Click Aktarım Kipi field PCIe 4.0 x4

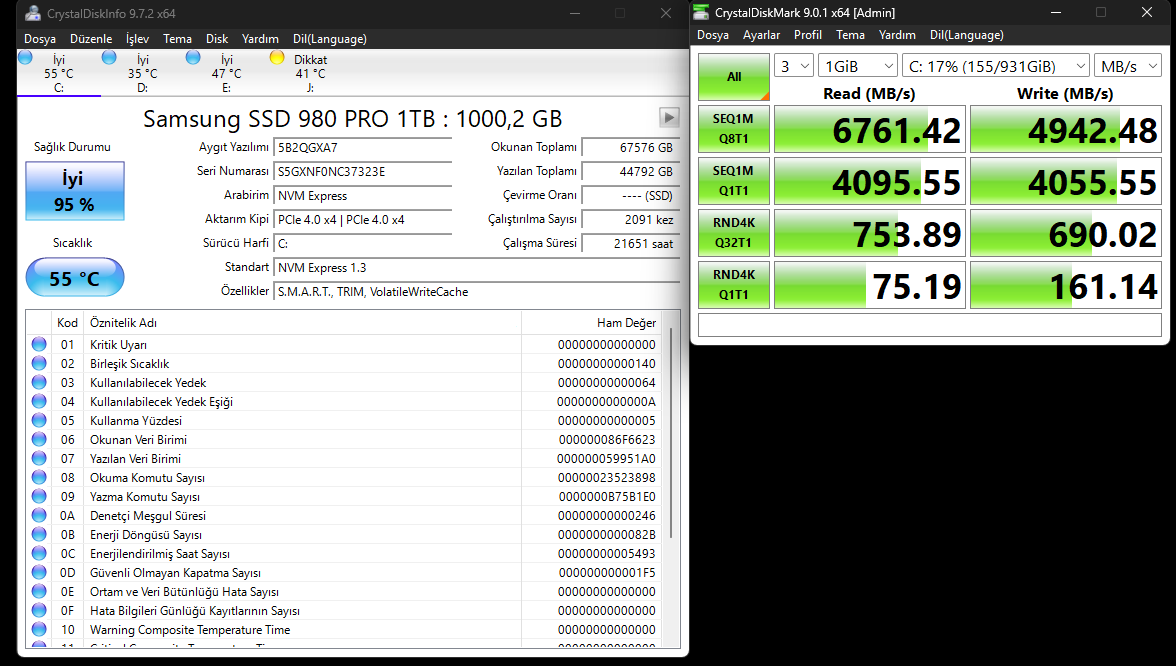[x=362, y=220]
